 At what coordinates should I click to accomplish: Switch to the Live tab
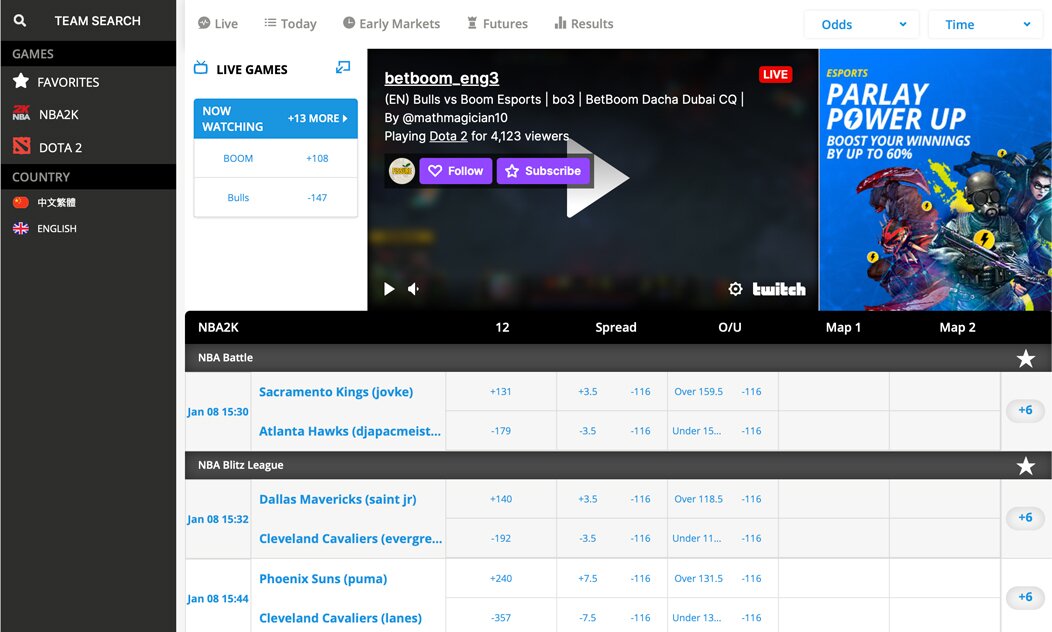pyautogui.click(x=217, y=23)
